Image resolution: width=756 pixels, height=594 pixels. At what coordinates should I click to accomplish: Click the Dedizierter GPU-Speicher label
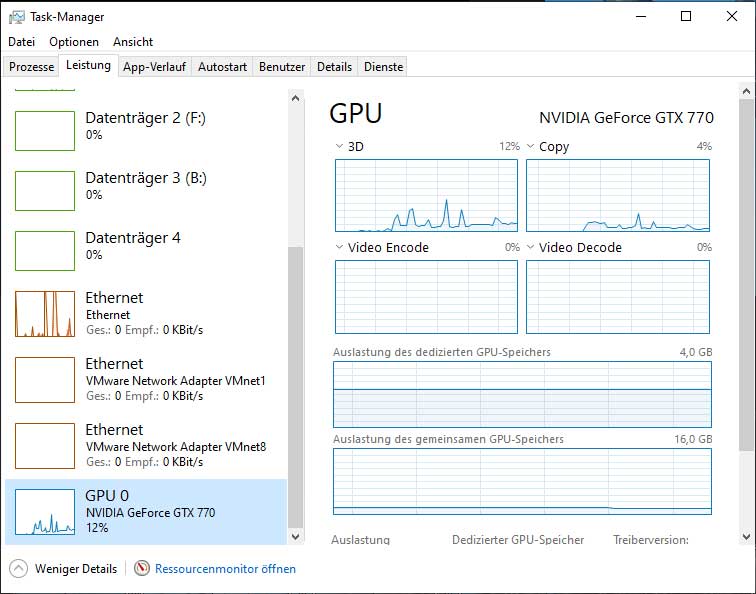coord(518,540)
